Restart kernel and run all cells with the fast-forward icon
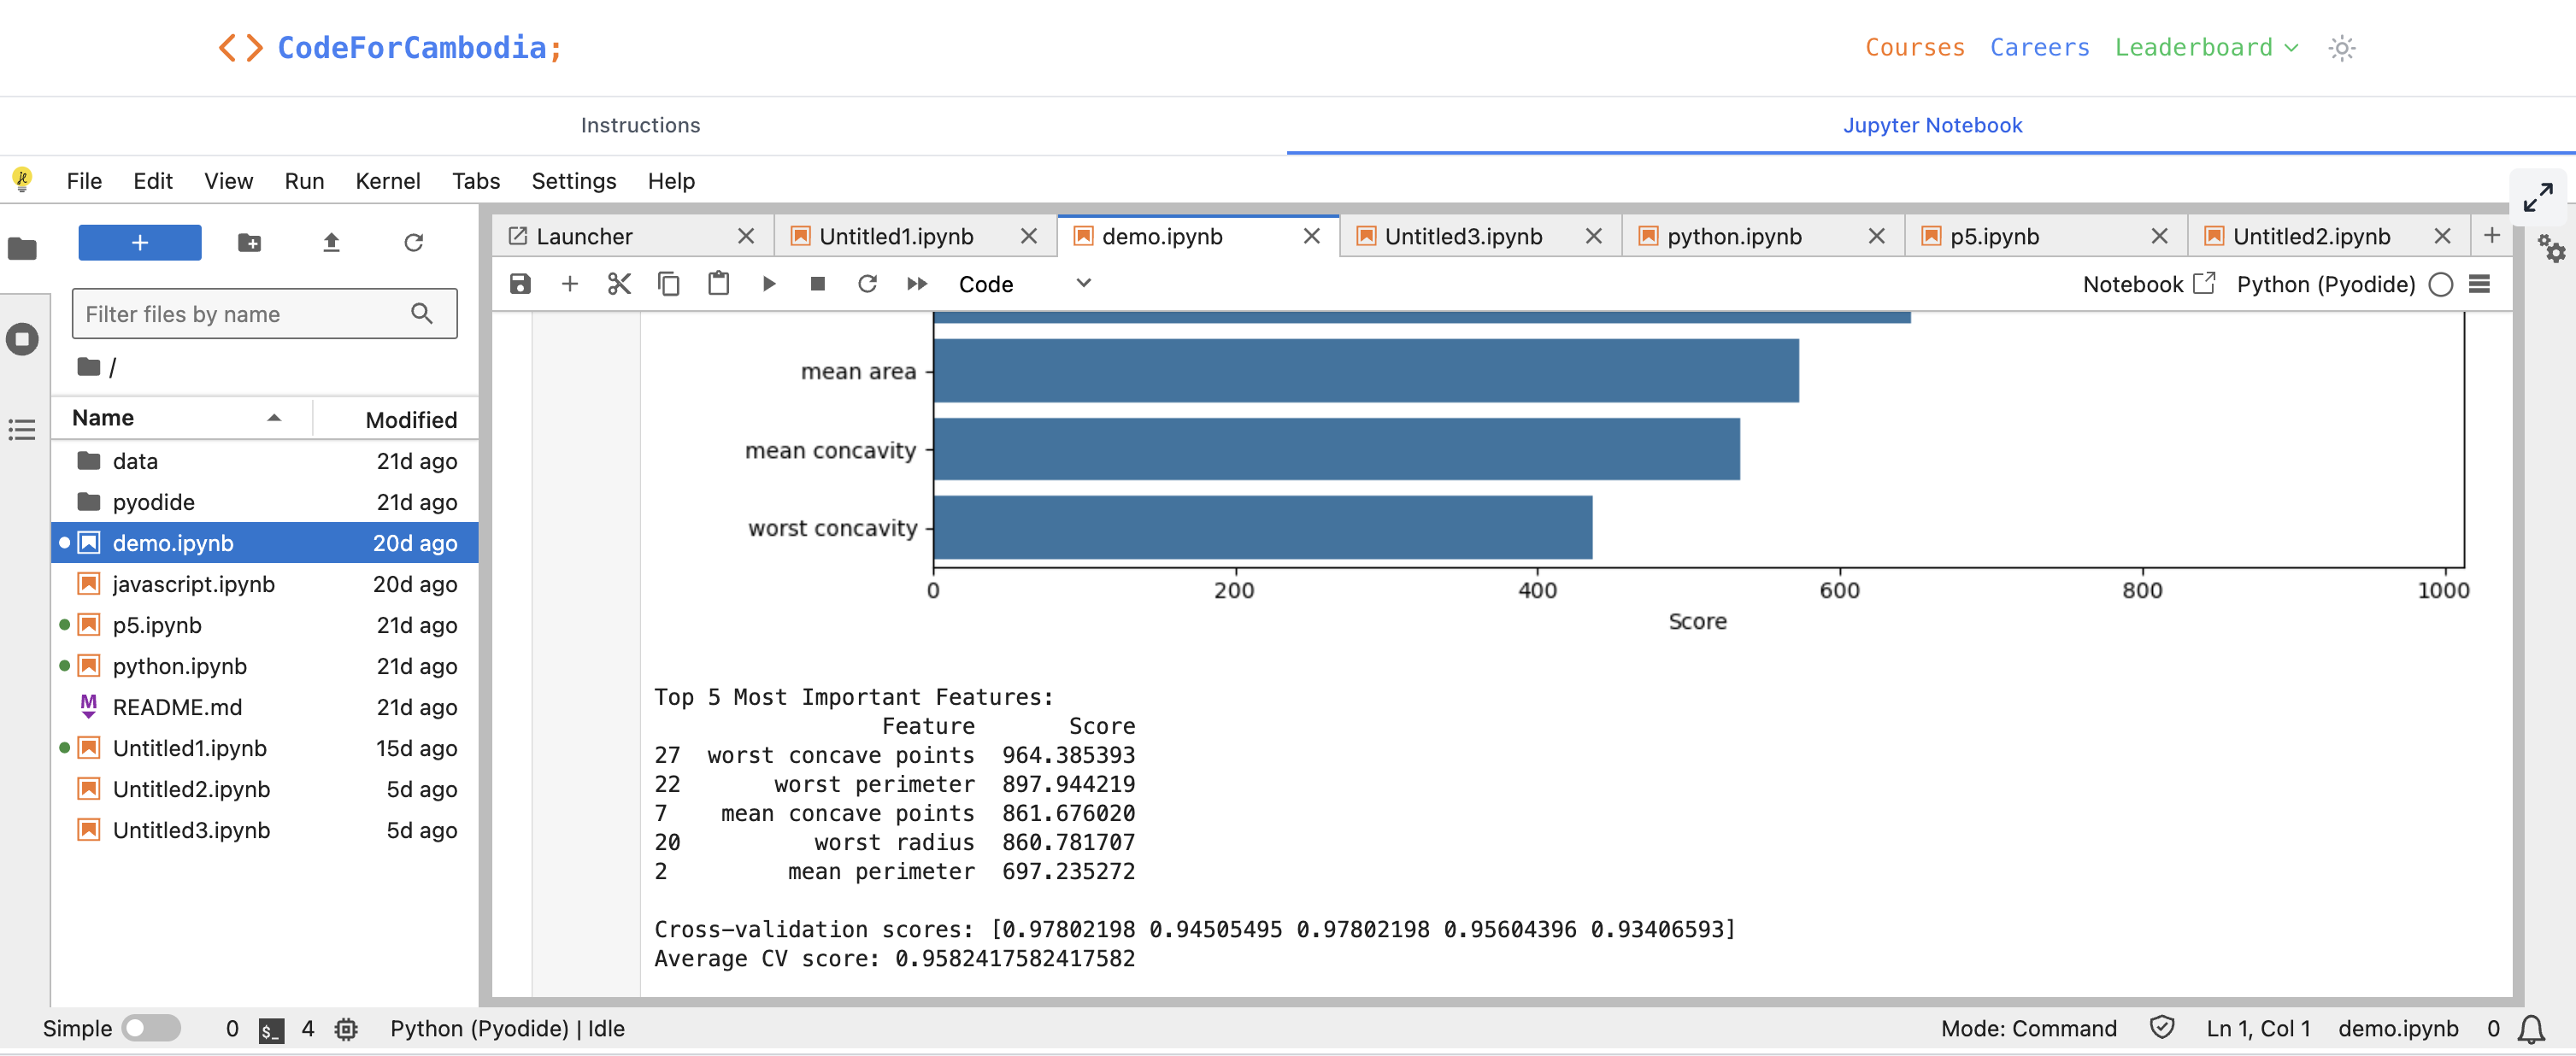Viewport: 2576px width, 1056px height. tap(916, 284)
